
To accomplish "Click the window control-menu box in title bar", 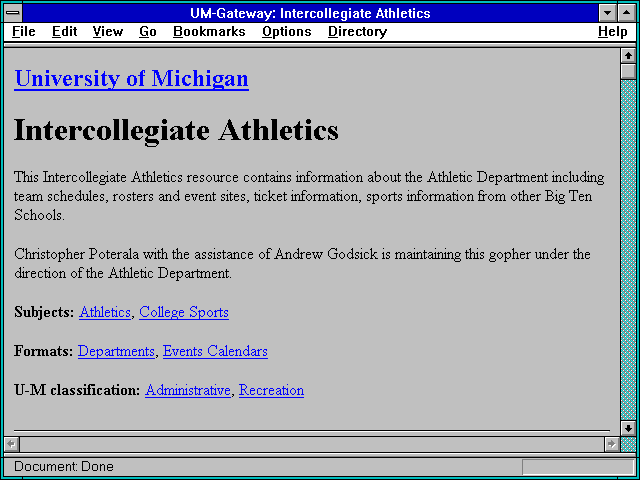I will [13, 13].
